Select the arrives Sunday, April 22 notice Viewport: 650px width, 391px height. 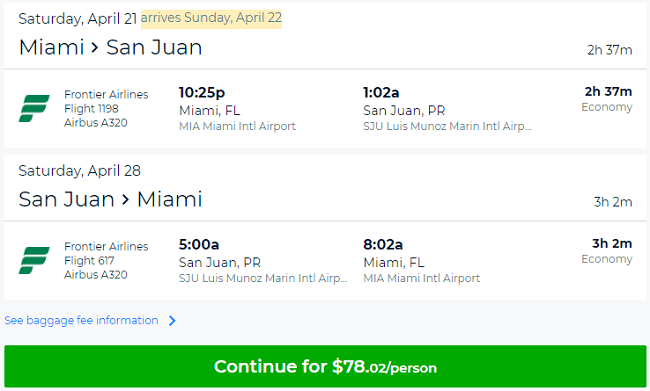pos(211,18)
